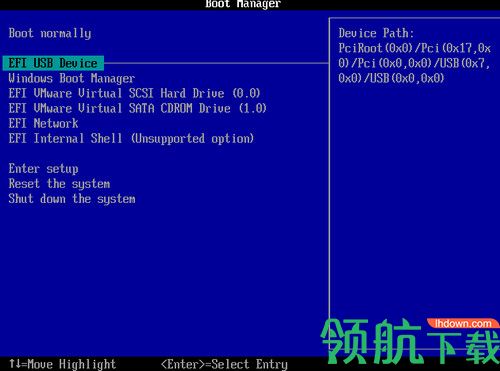
Task: Click the Move Highlight hint in footer
Action: [63, 364]
